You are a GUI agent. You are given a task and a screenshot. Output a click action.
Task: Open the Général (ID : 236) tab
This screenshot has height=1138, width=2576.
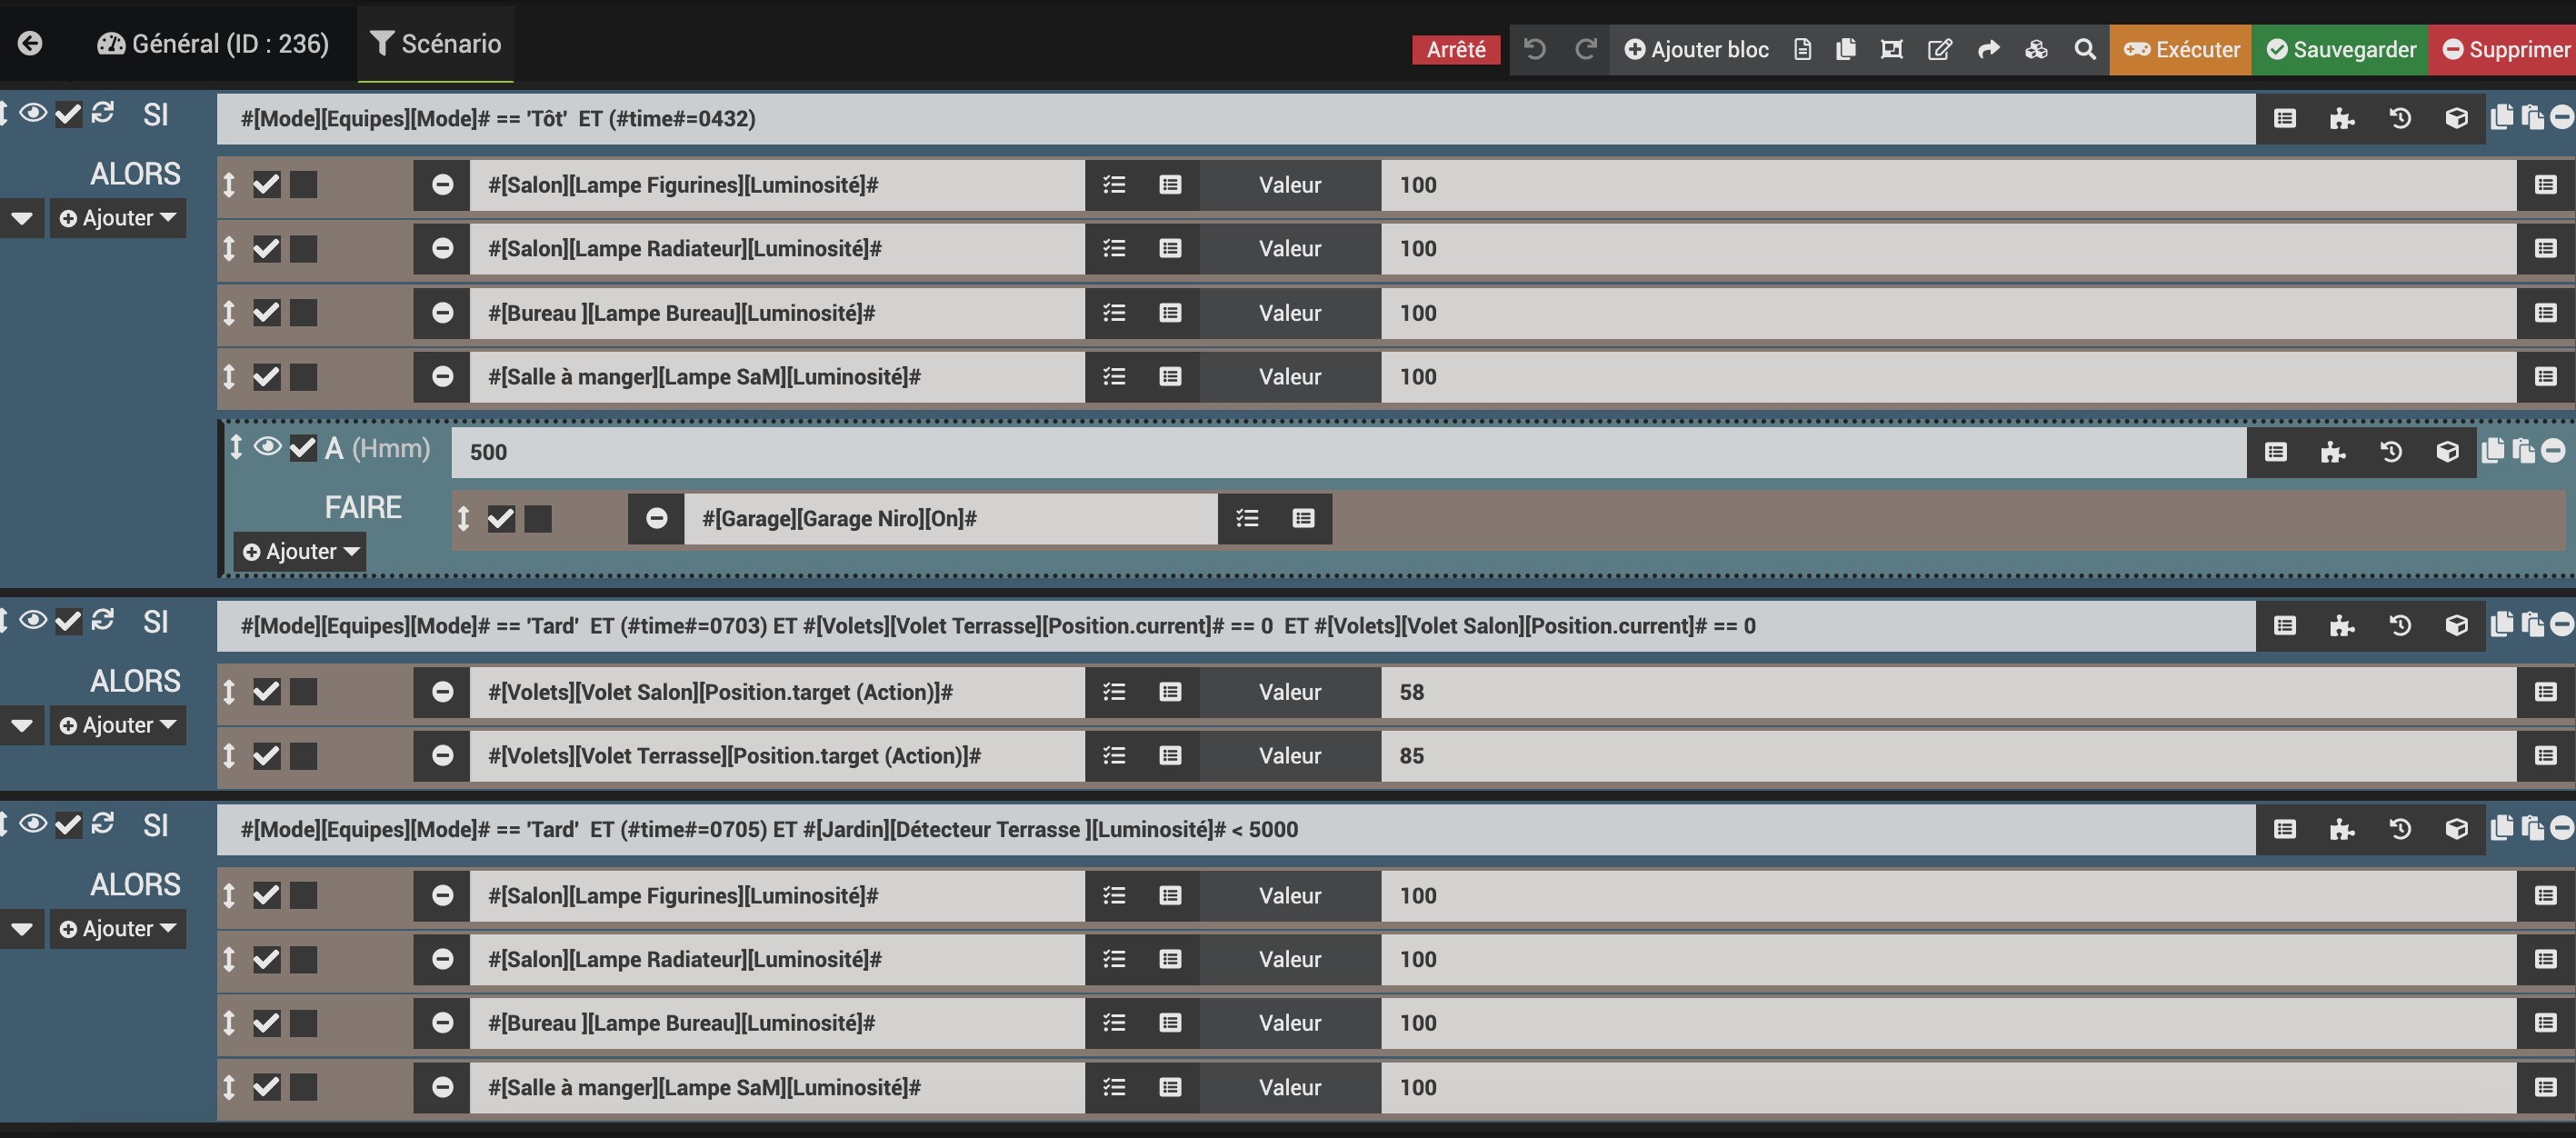tap(213, 44)
